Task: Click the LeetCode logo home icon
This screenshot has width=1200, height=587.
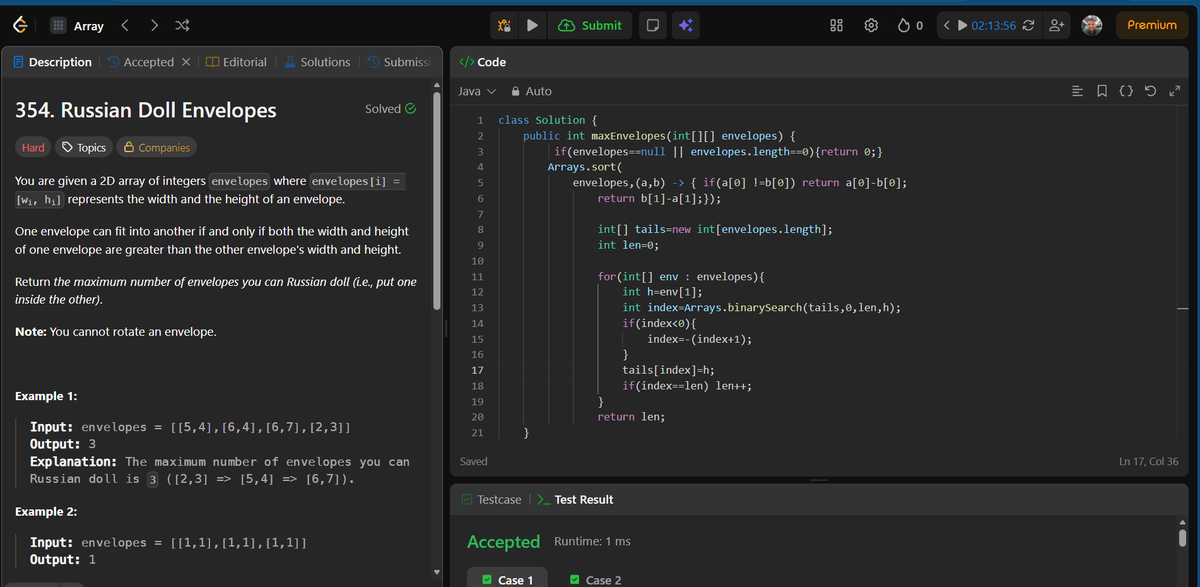Action: [x=20, y=25]
